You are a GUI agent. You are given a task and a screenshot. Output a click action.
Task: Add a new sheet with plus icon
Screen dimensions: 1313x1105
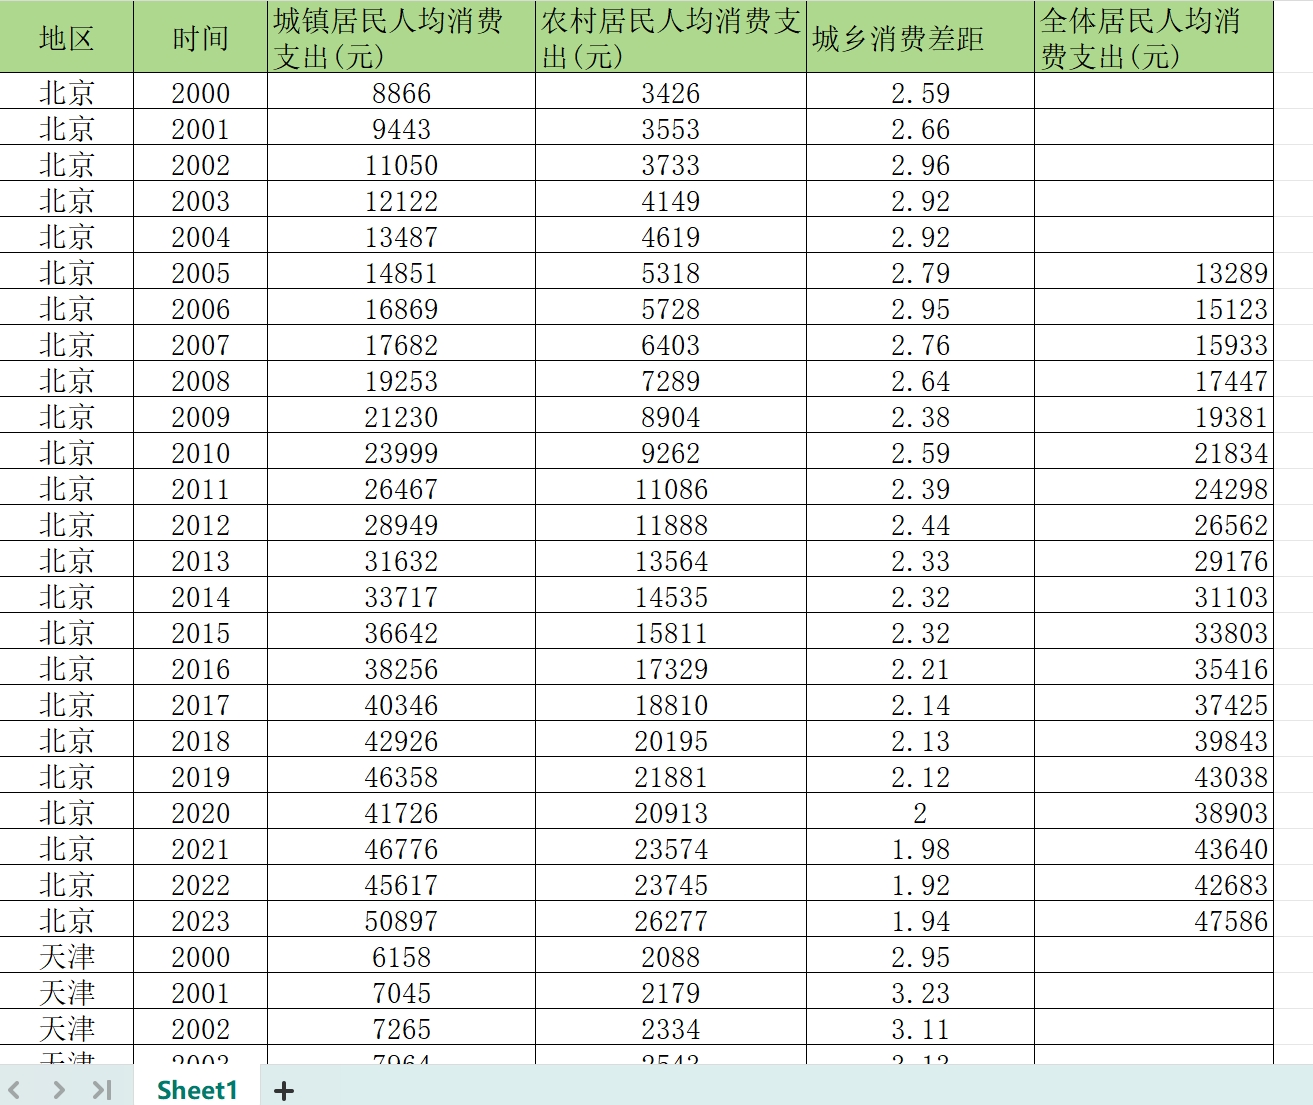tap(284, 1090)
